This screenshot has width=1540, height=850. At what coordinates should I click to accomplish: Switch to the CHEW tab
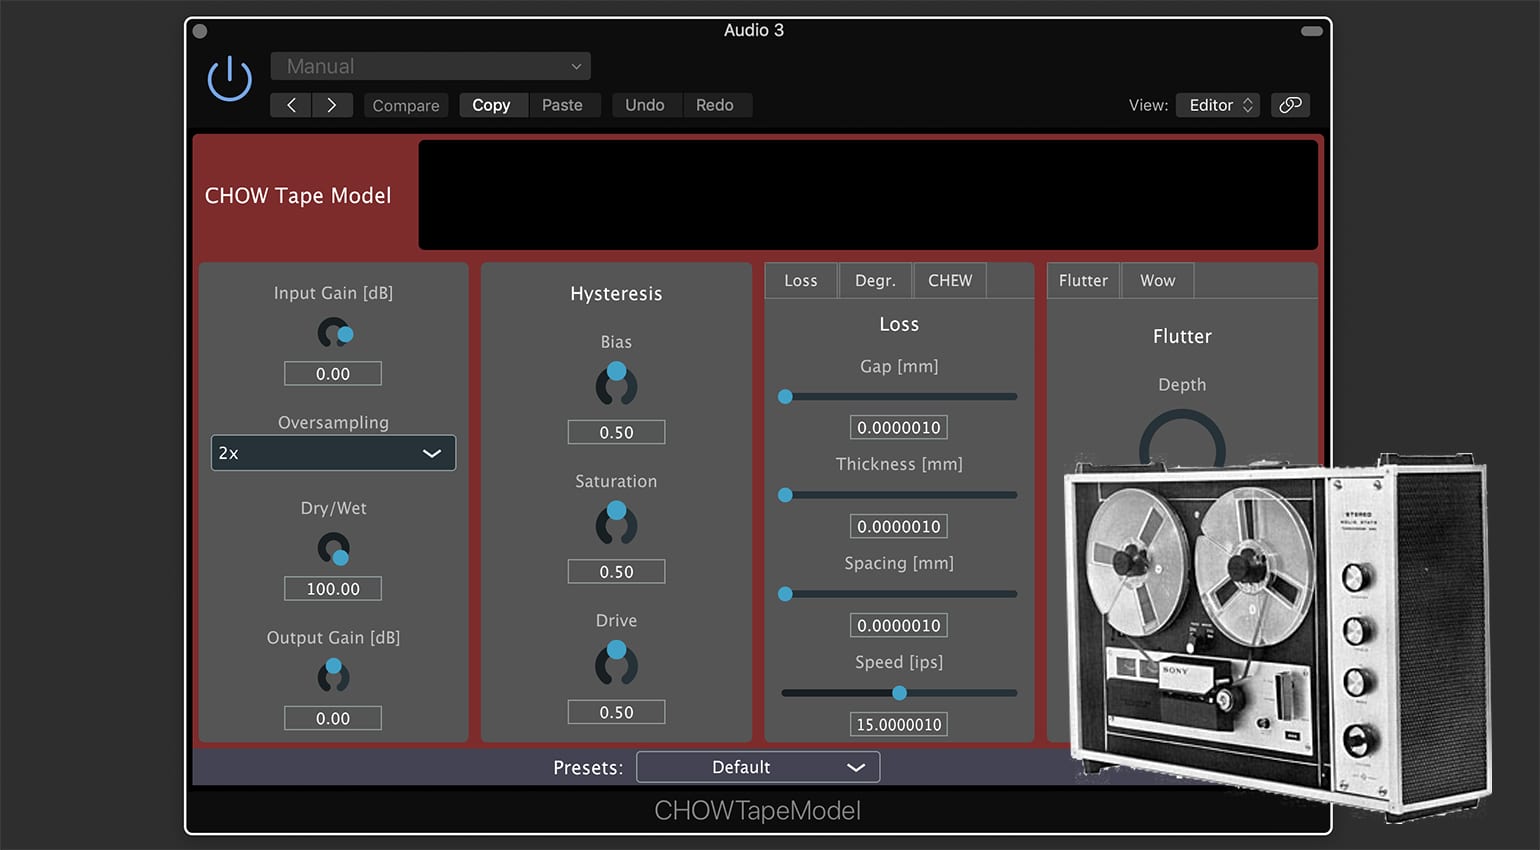pos(949,281)
